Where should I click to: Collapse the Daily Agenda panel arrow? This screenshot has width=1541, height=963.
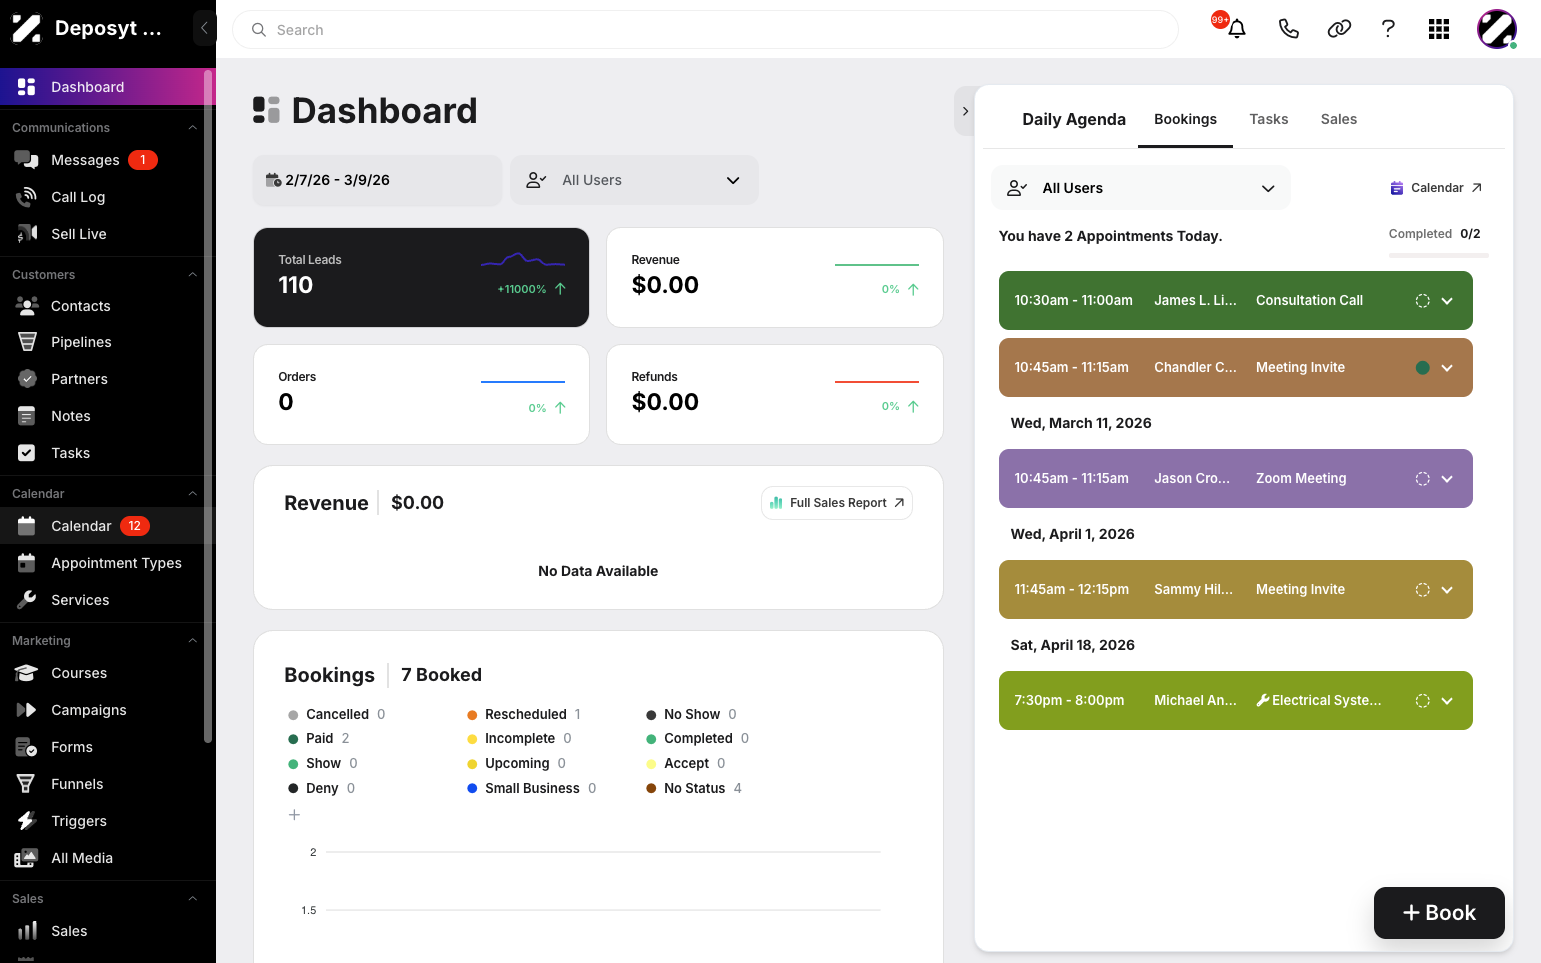(x=965, y=111)
